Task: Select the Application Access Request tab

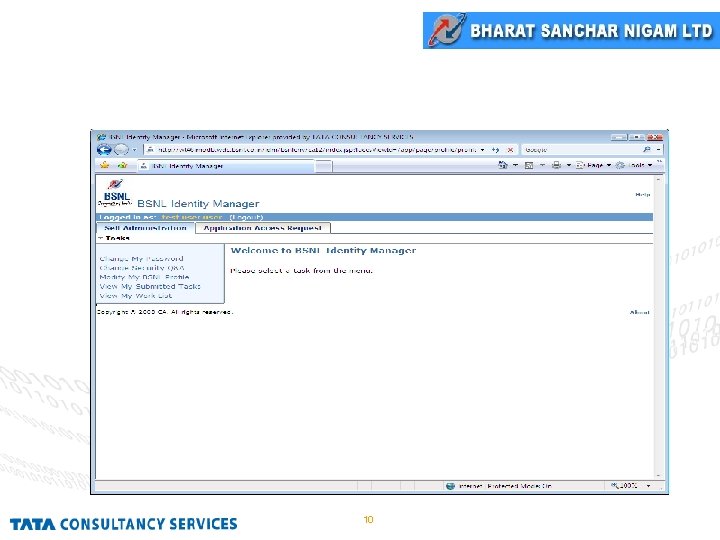Action: click(x=263, y=228)
